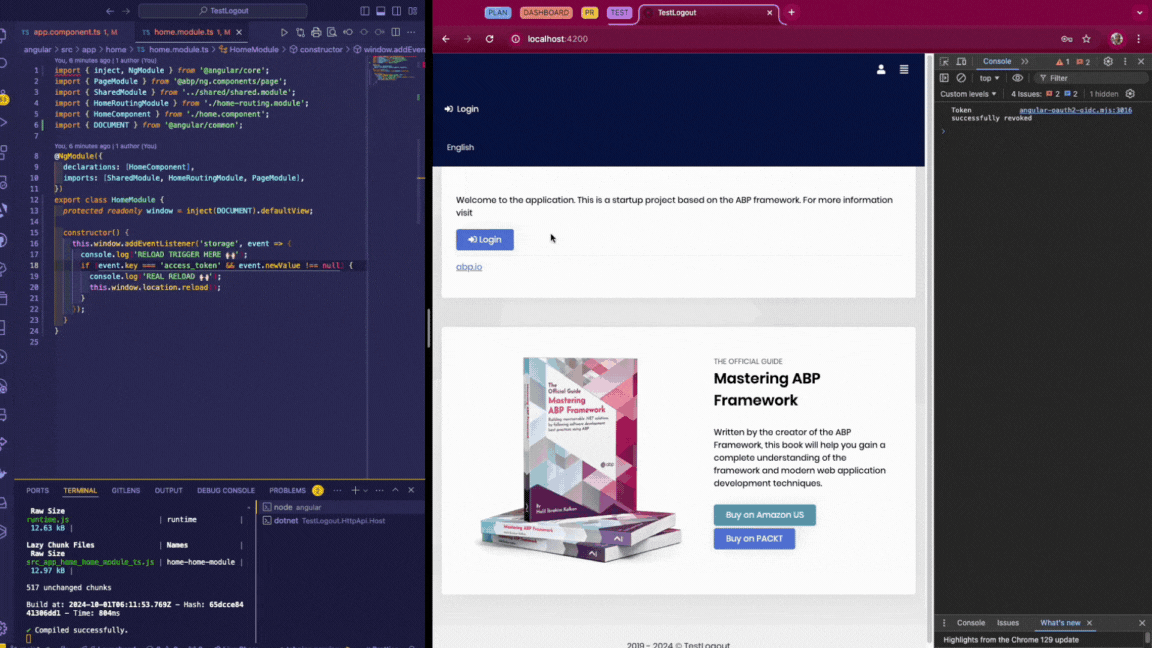The height and width of the screenshot is (648, 1152).
Task: Click the Run code play icon in editor toolbar
Action: click(x=284, y=32)
